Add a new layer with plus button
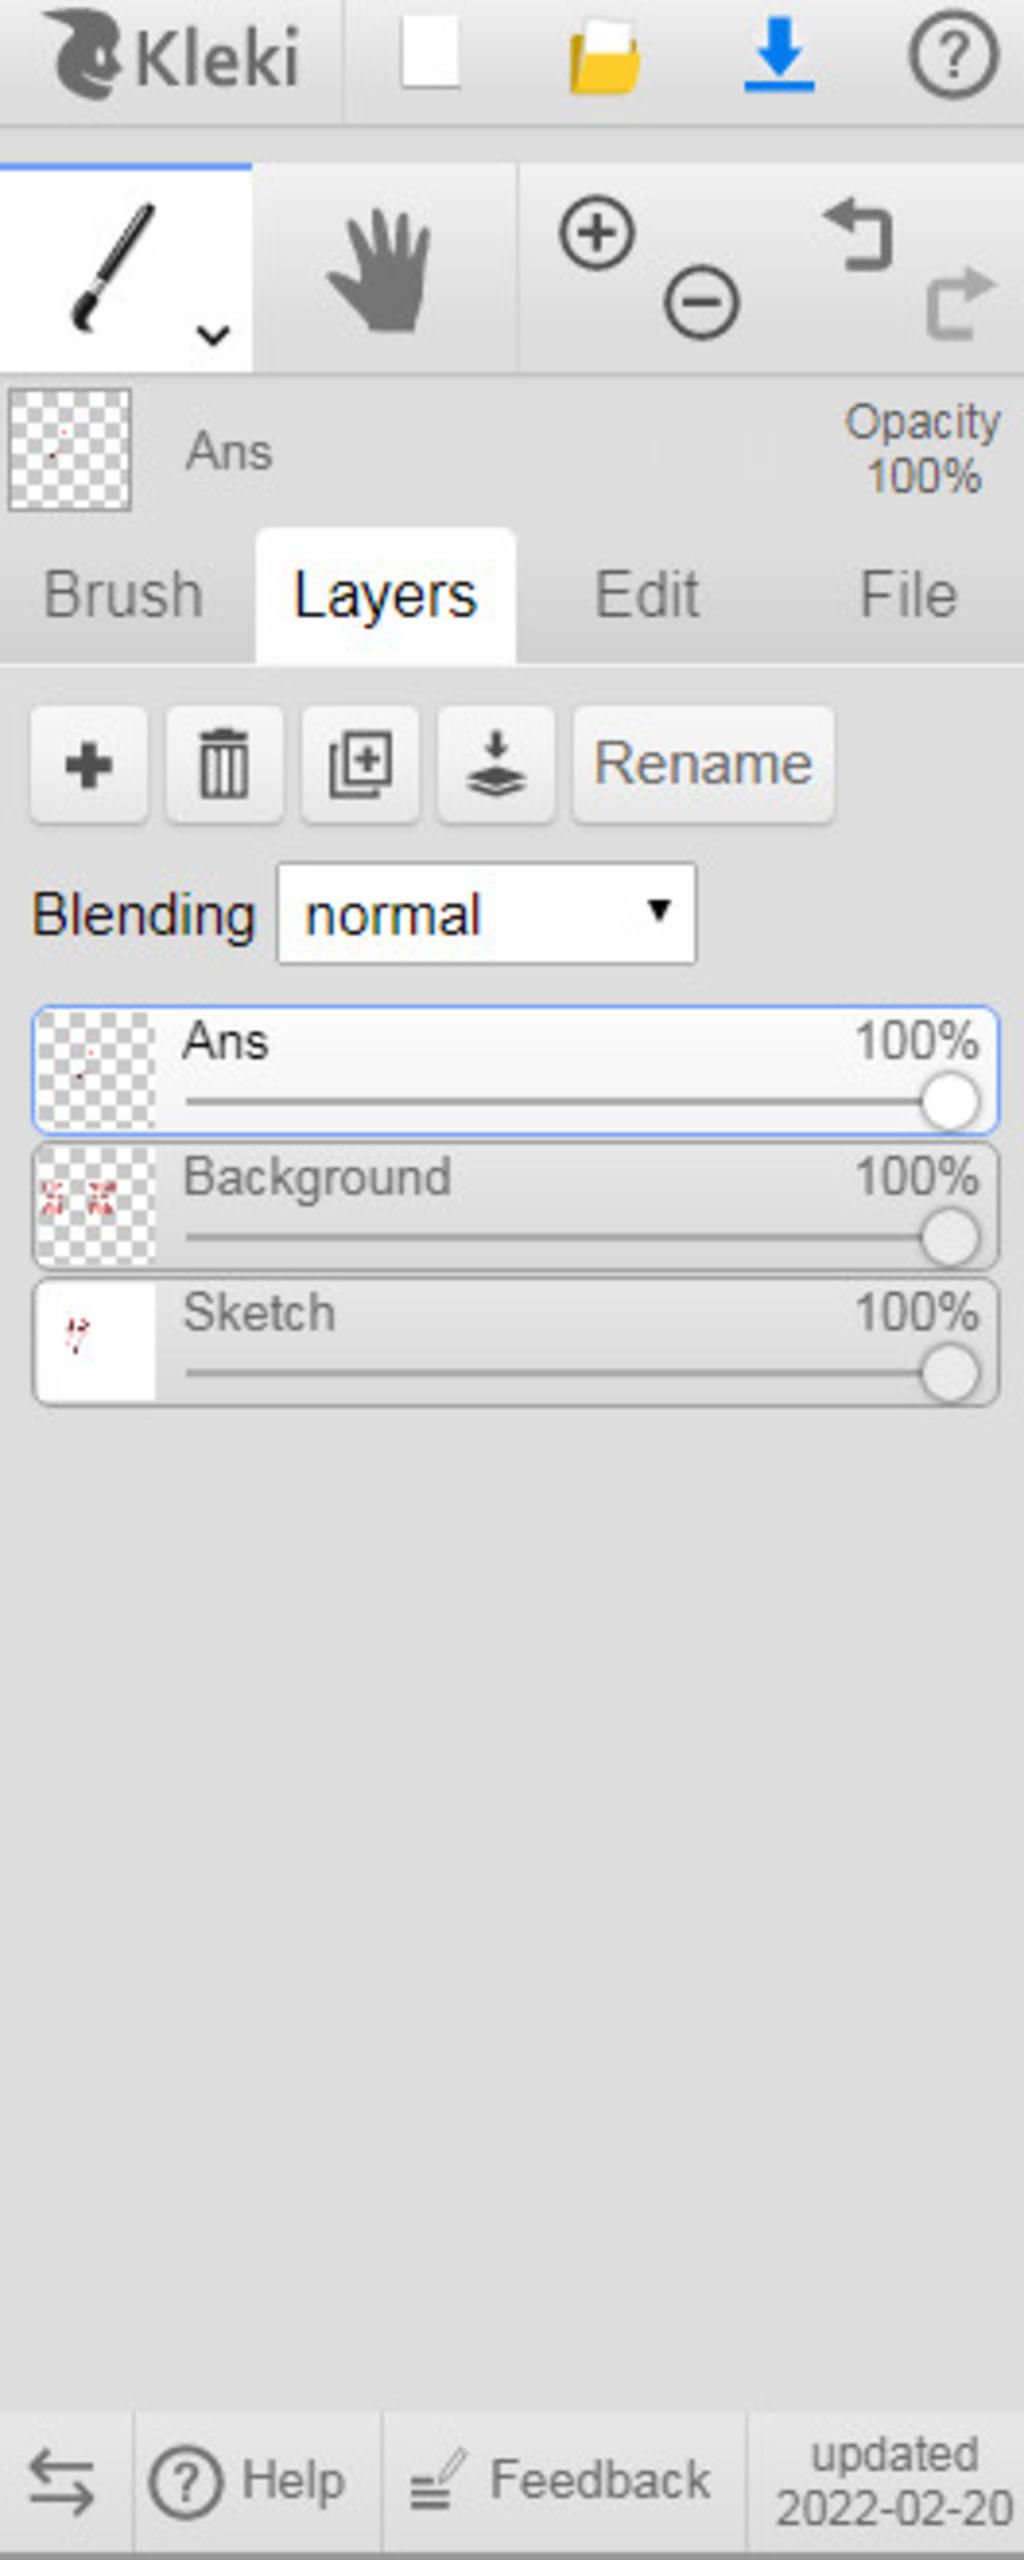Viewport: 1024px width, 2560px height. tap(89, 765)
